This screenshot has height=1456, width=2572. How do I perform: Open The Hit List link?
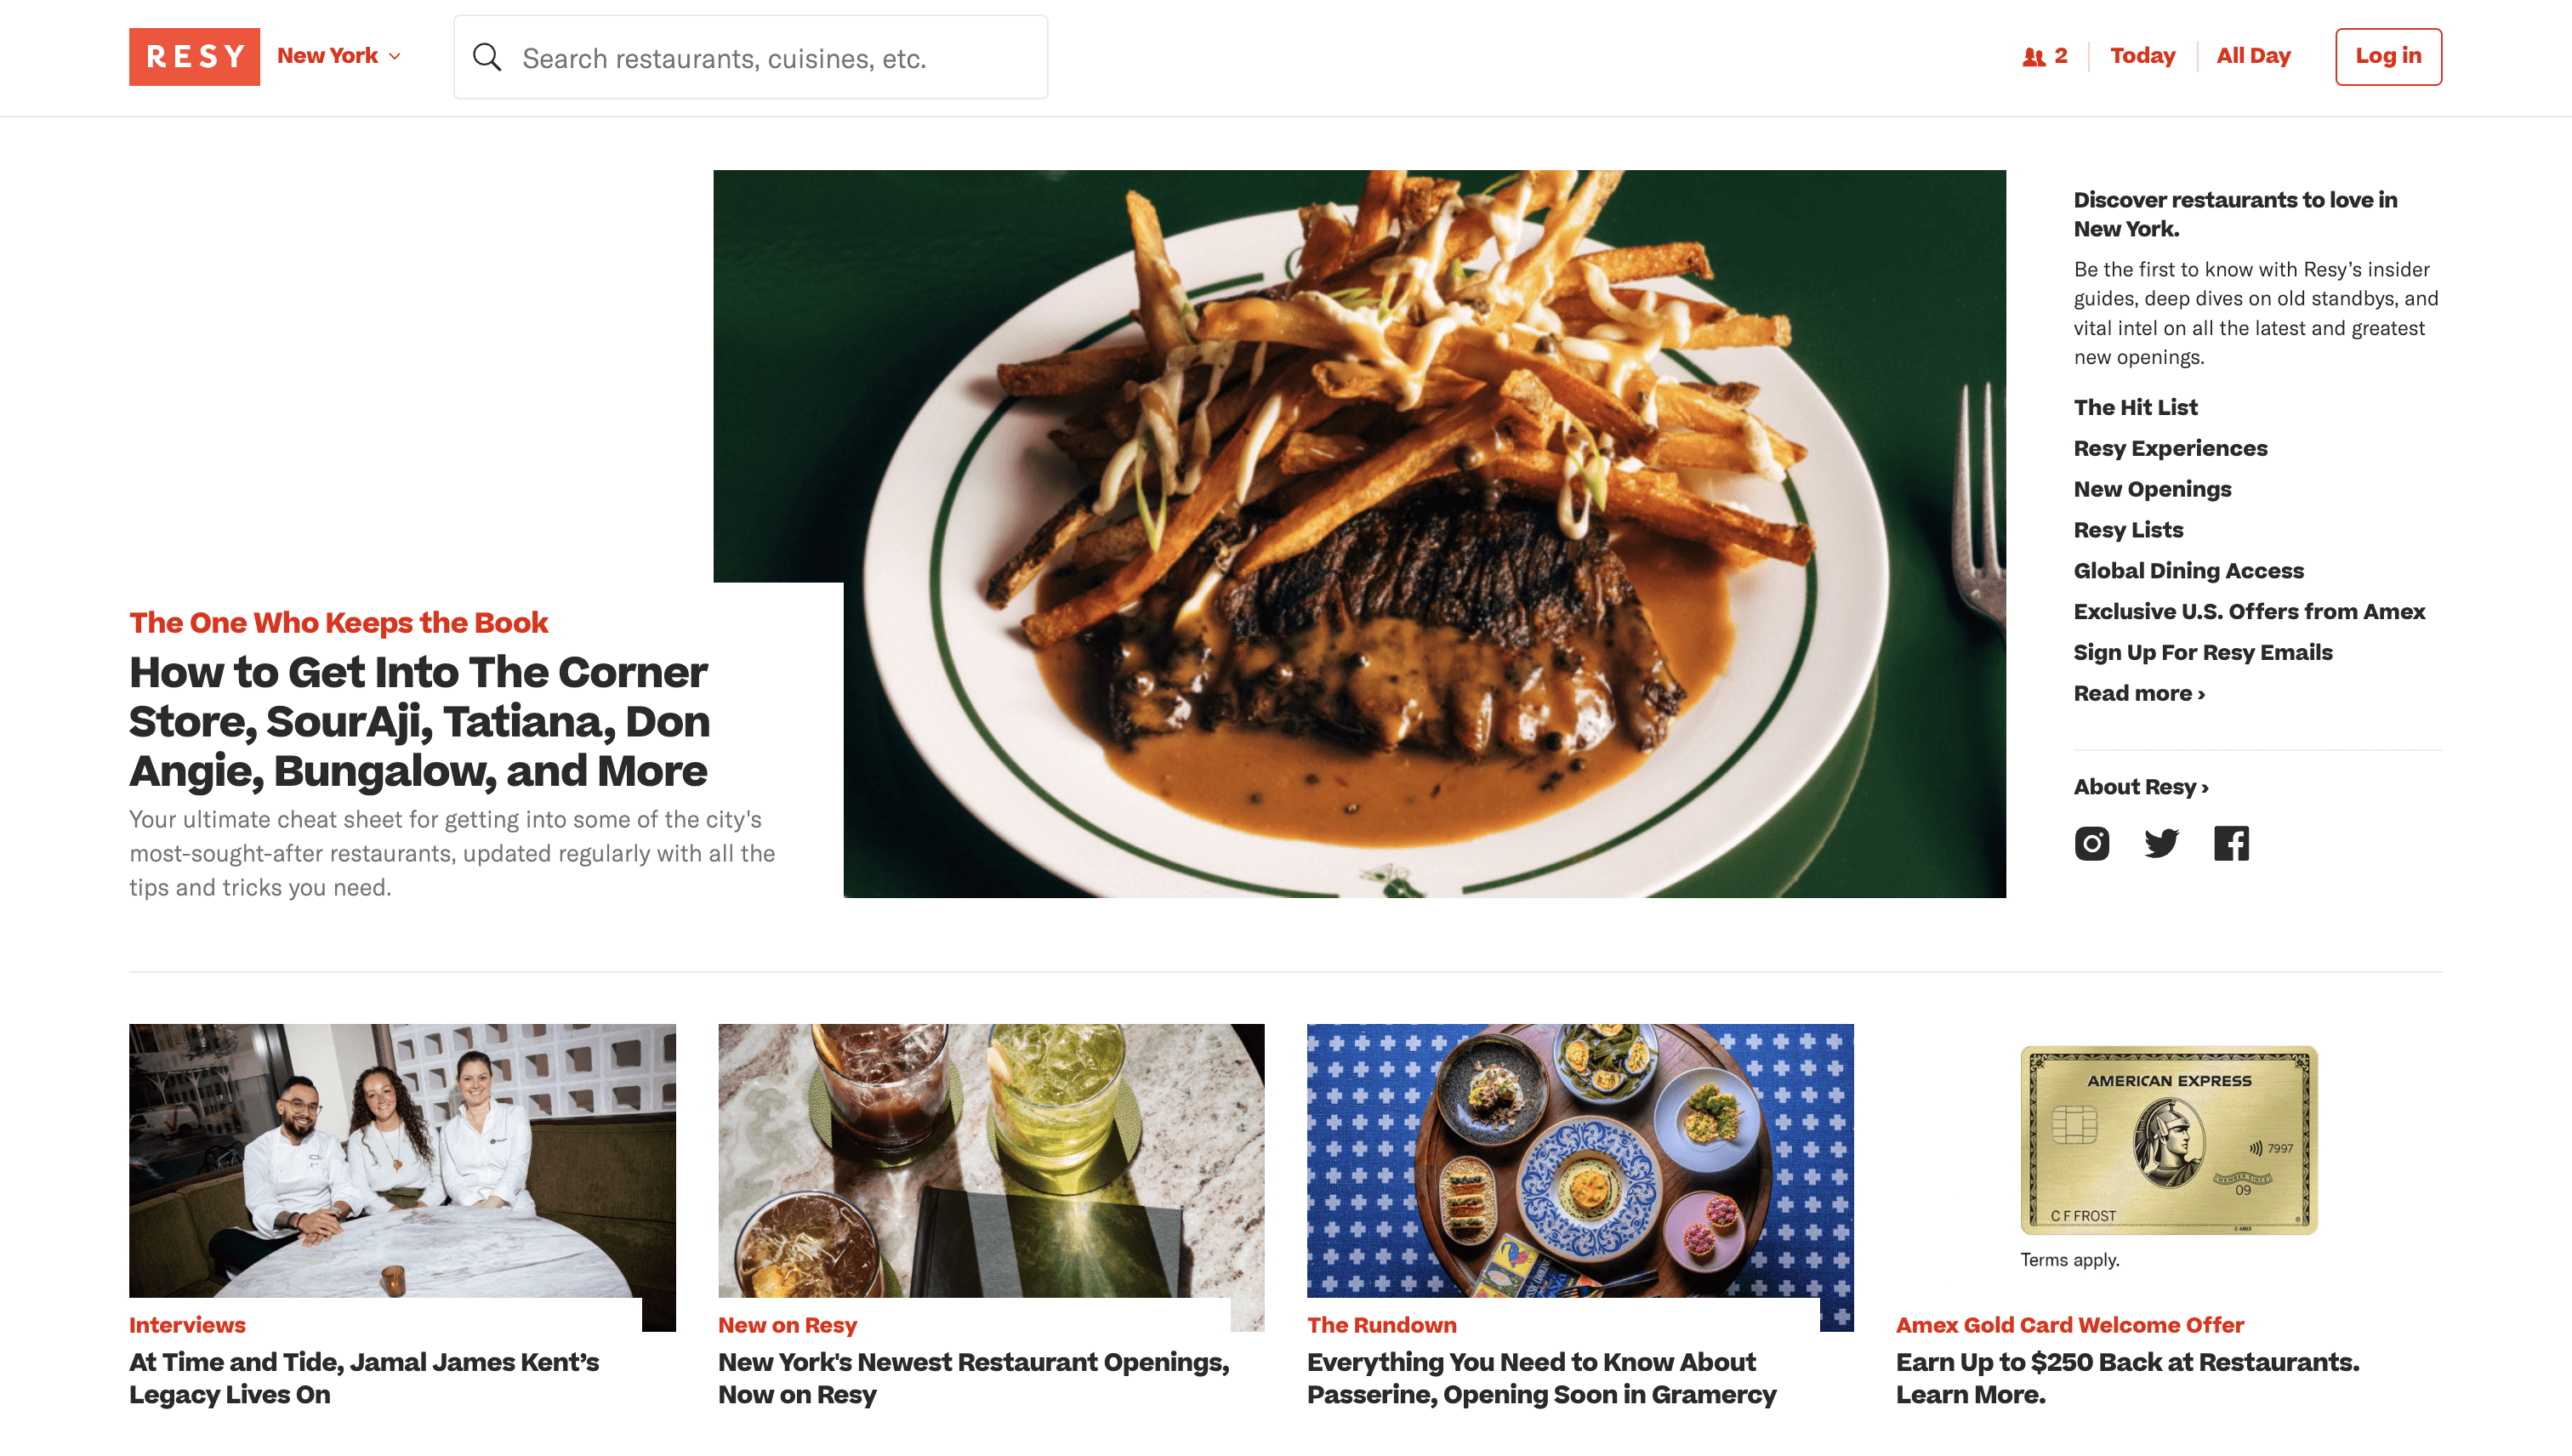2135,407
